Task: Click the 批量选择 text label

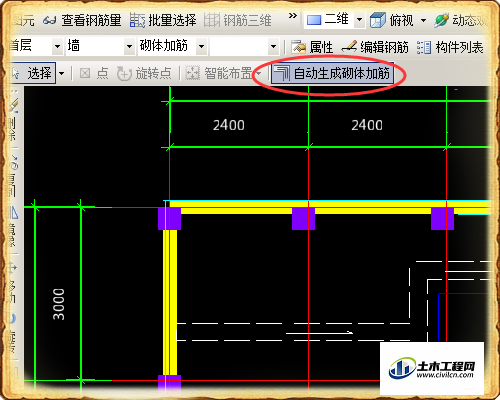Action: tap(172, 20)
